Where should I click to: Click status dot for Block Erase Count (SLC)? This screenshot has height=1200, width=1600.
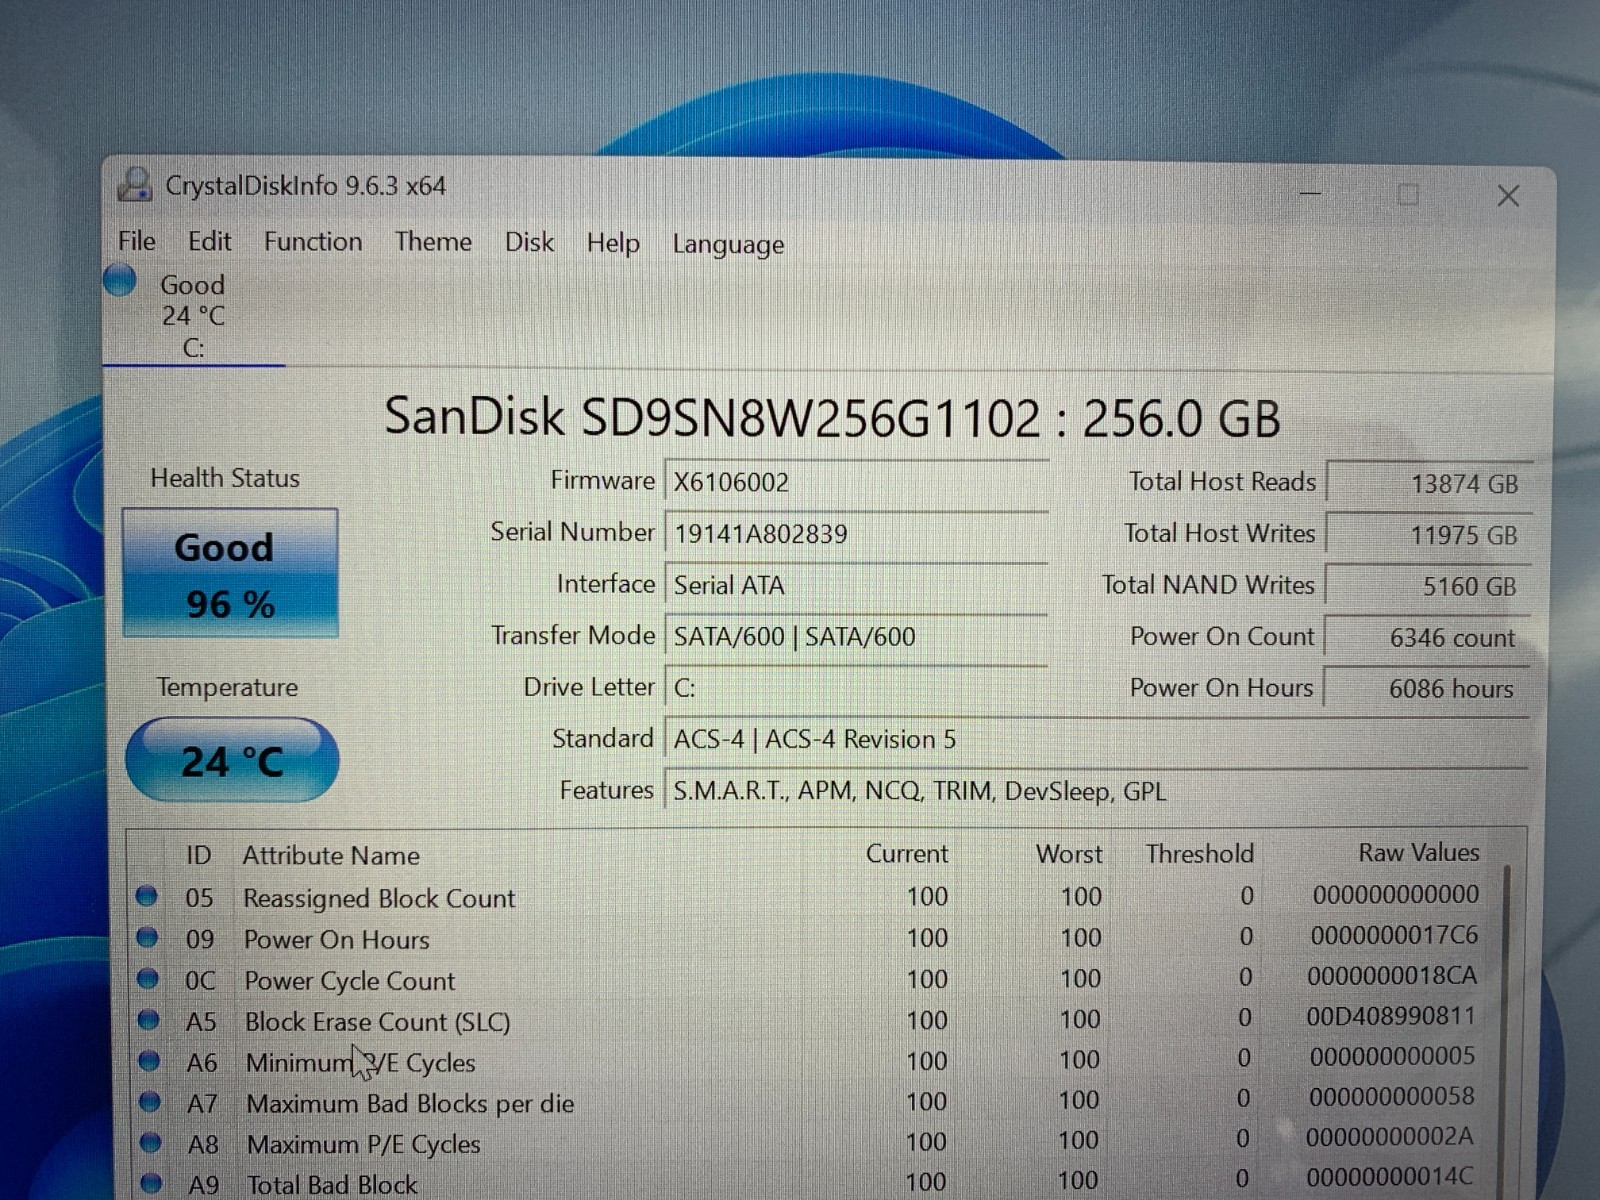[149, 1020]
